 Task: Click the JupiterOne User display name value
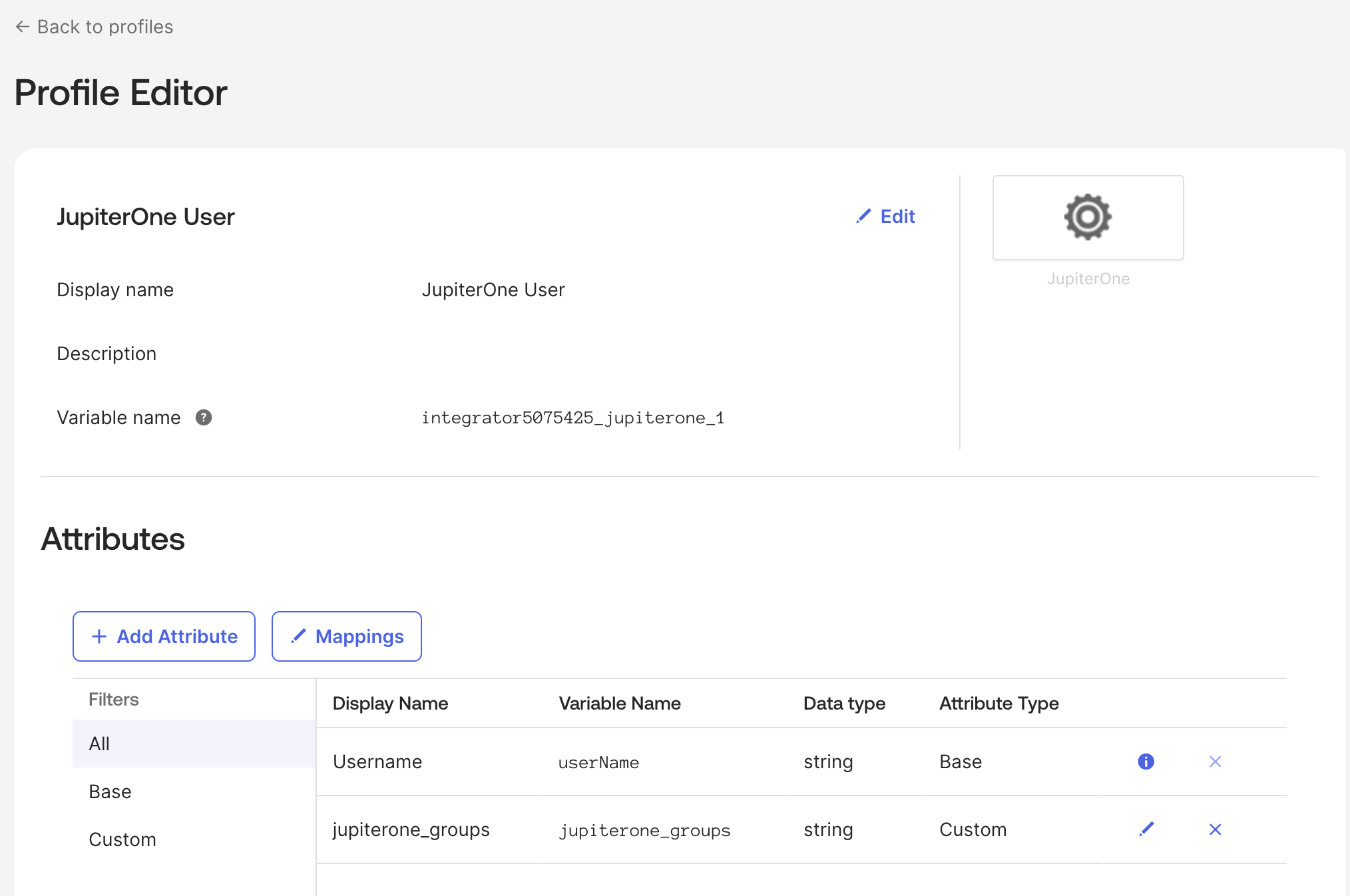click(493, 290)
